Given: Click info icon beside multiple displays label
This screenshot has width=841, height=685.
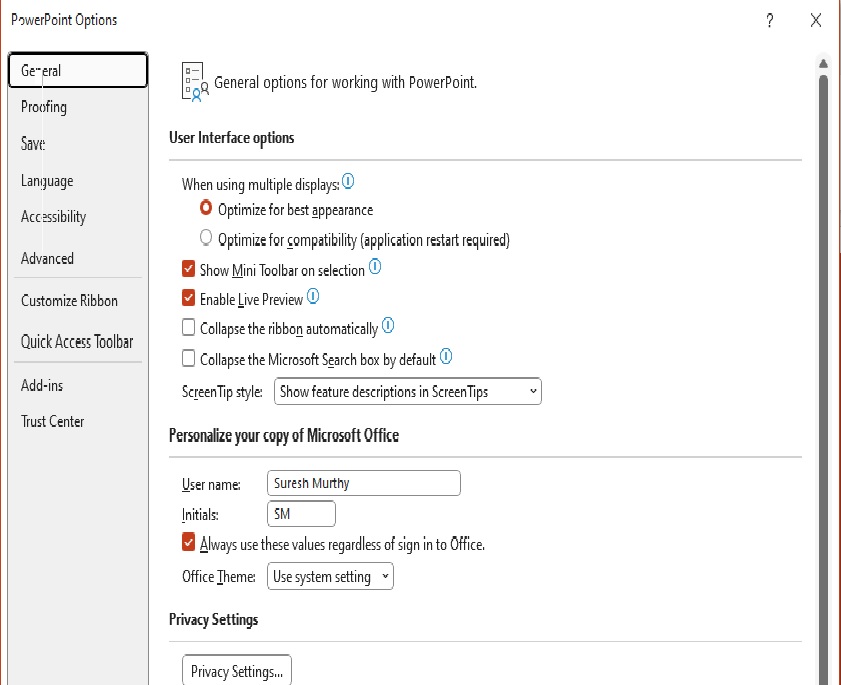Looking at the screenshot, I should click(x=348, y=181).
